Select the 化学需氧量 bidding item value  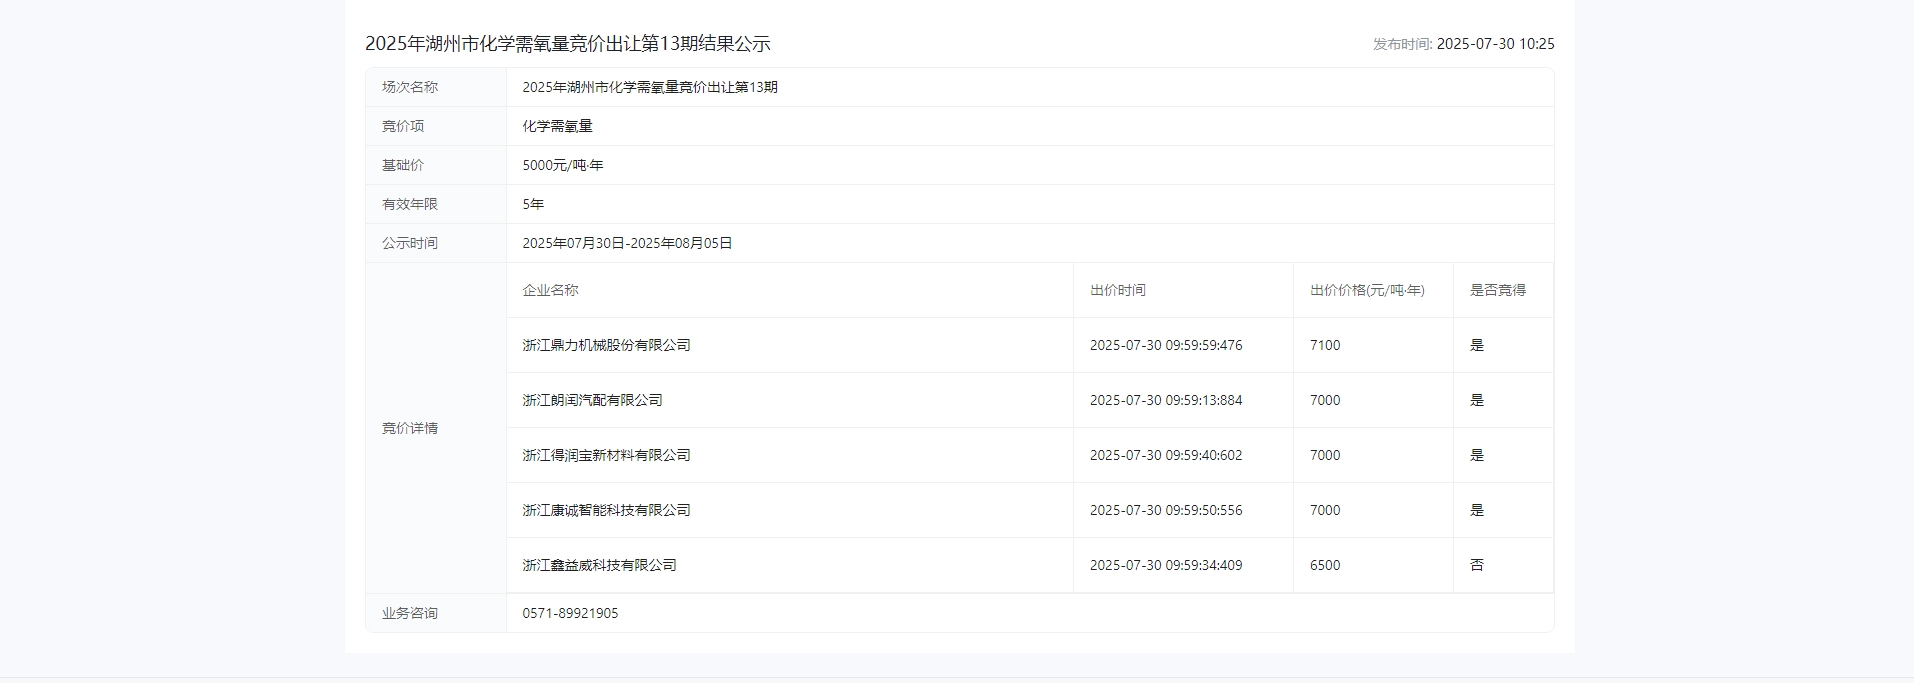[557, 126]
